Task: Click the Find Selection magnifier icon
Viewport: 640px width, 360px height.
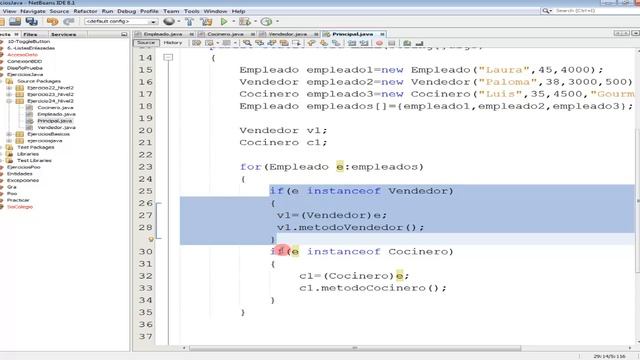Action: [x=247, y=43]
